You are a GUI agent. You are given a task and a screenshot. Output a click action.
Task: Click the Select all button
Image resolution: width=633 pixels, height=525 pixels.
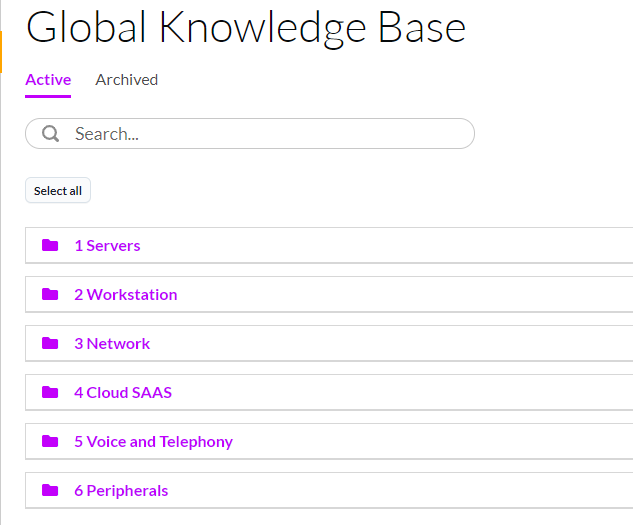point(58,190)
